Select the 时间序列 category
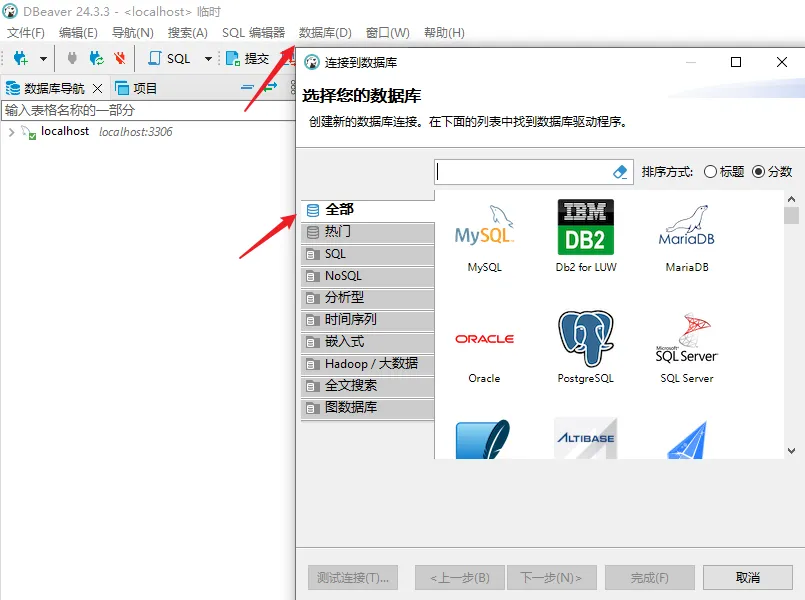This screenshot has height=600, width=805. 368,320
